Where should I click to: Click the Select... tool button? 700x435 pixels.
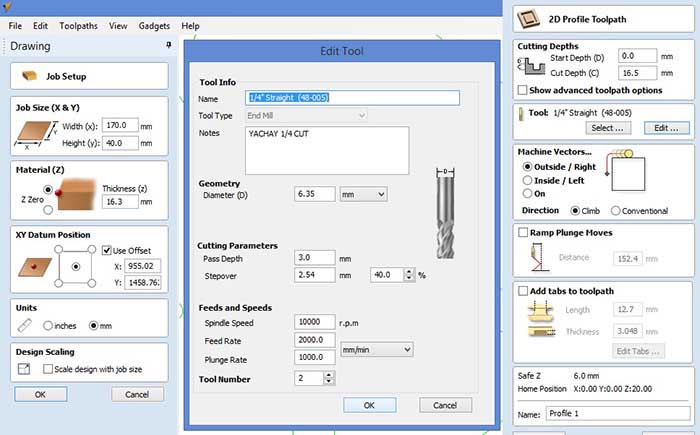(608, 128)
